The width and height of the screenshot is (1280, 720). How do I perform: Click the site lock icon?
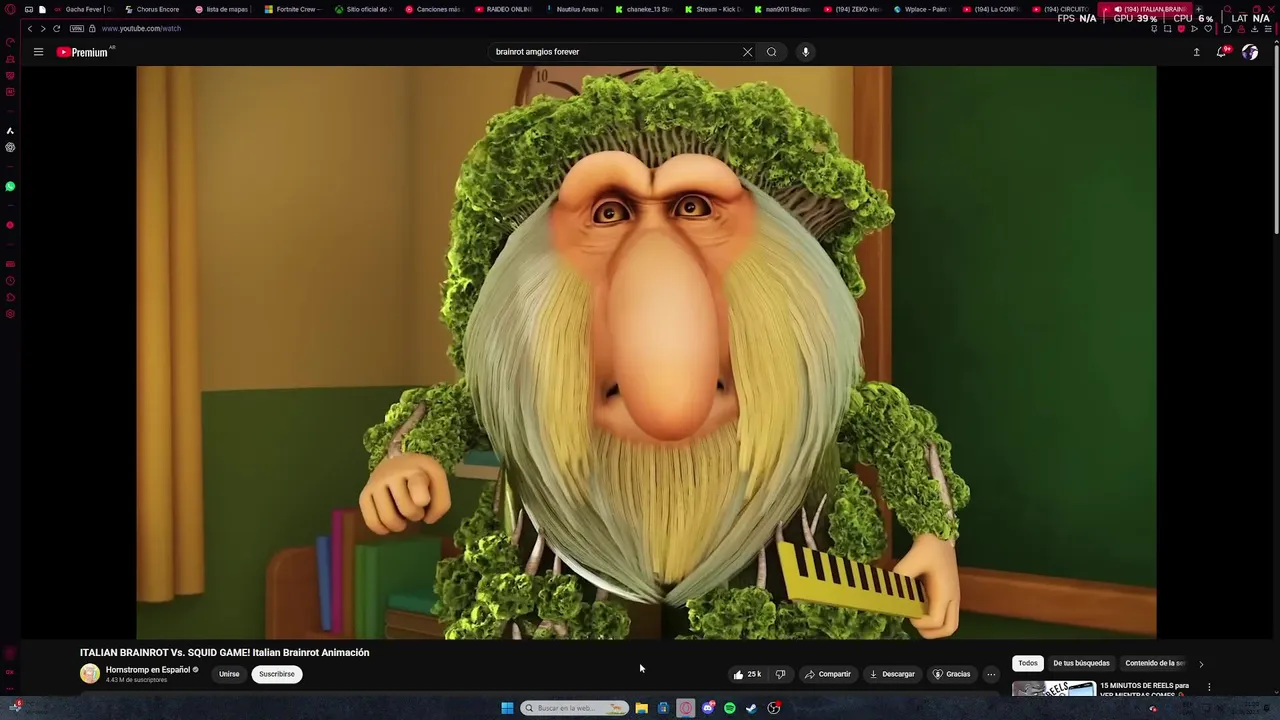coord(92,29)
